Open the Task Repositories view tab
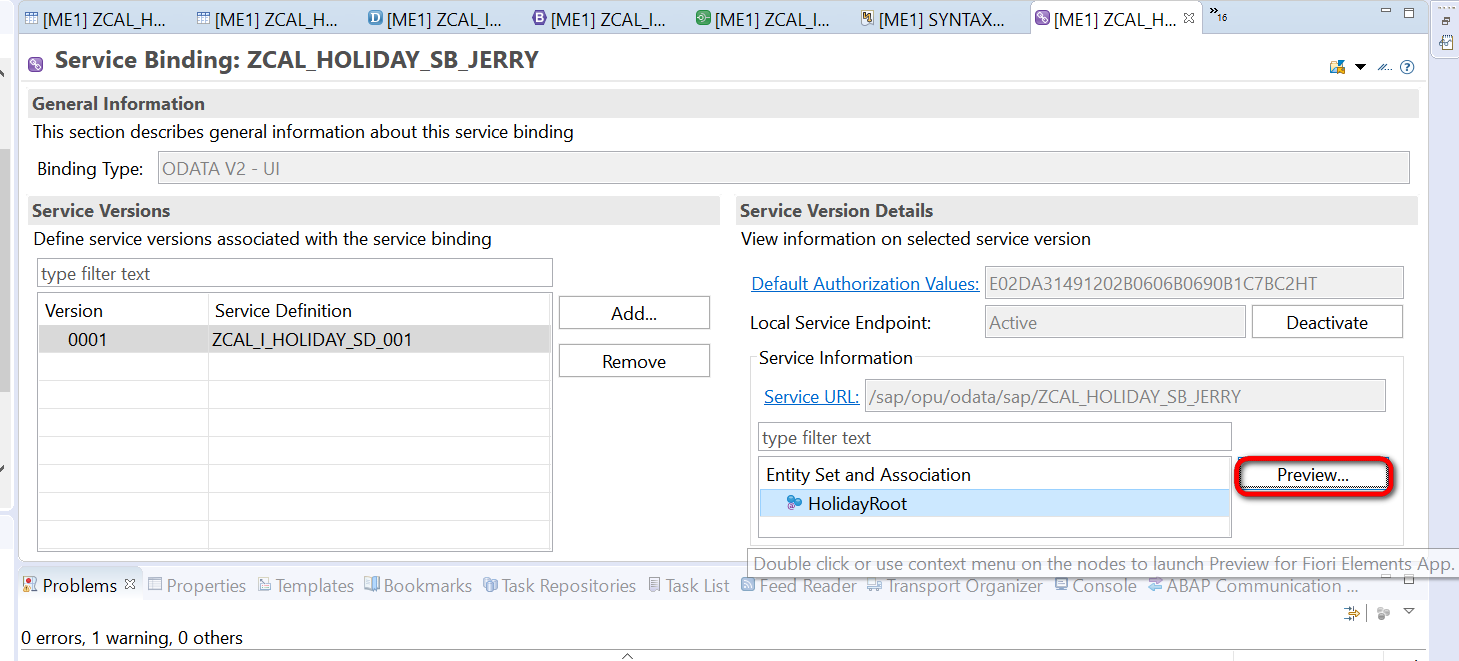The height and width of the screenshot is (661, 1459). tap(559, 586)
